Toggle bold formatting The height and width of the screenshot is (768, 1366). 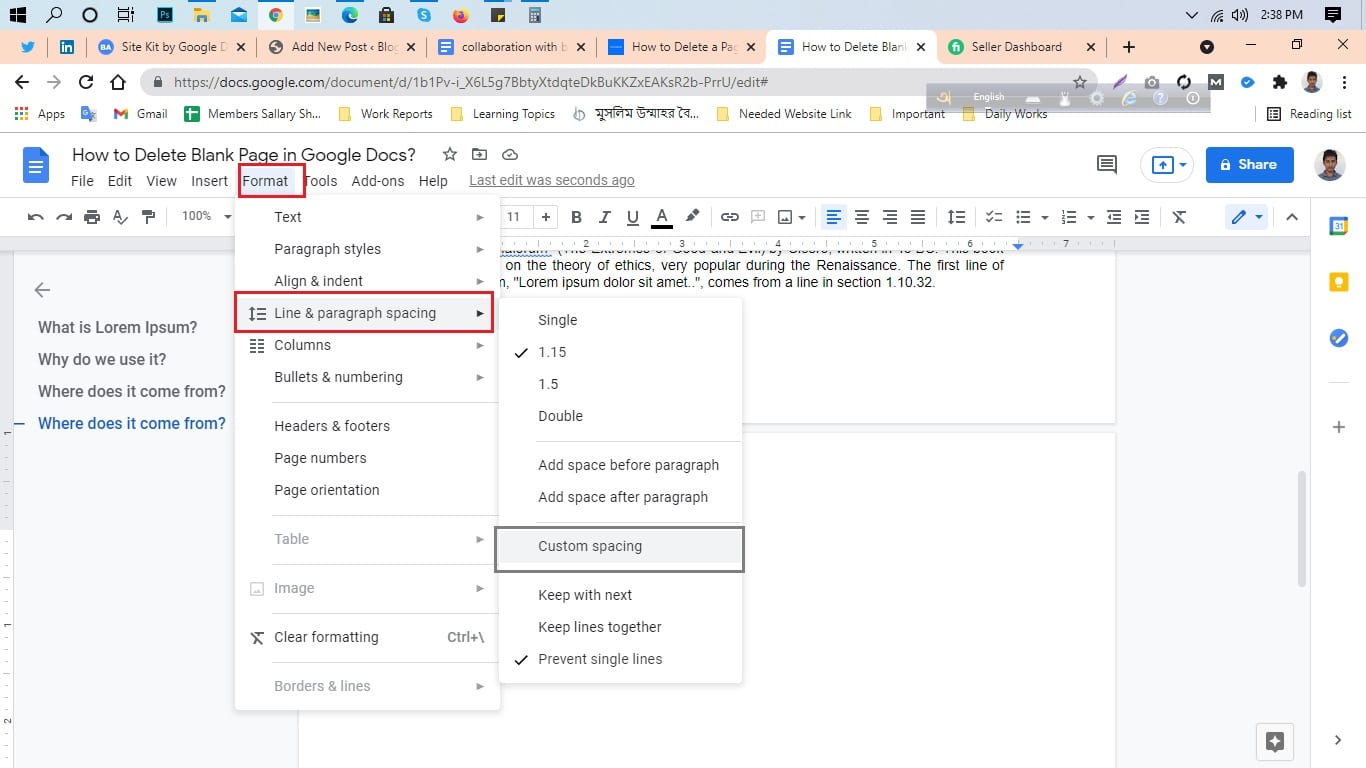(576, 216)
